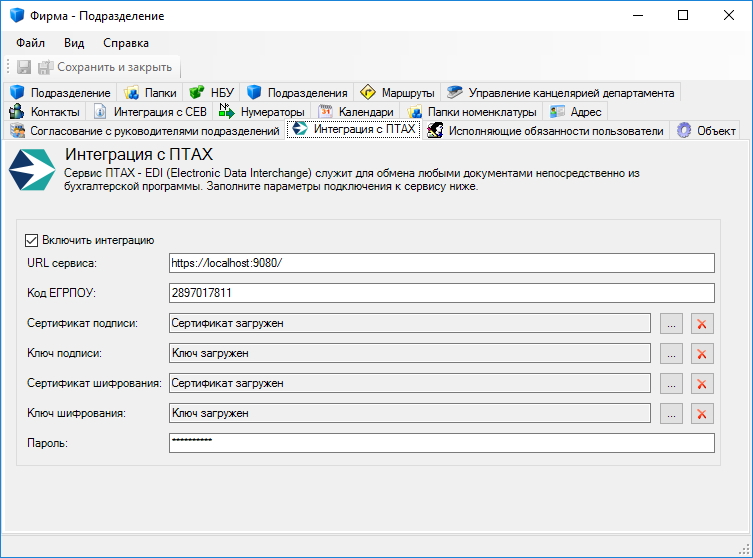Open the Папки номенклатуры tab

(472, 111)
